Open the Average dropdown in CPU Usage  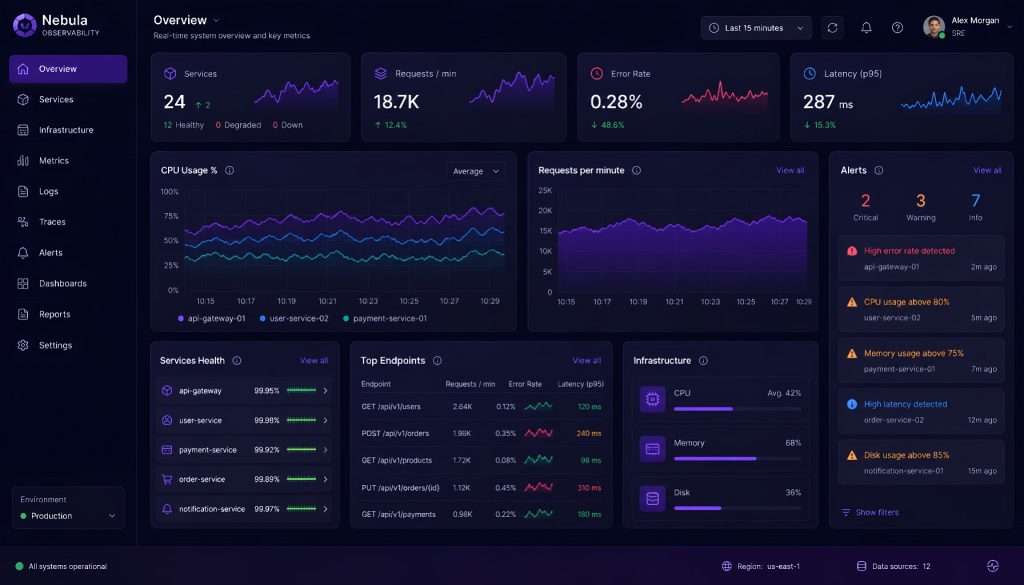tap(476, 171)
